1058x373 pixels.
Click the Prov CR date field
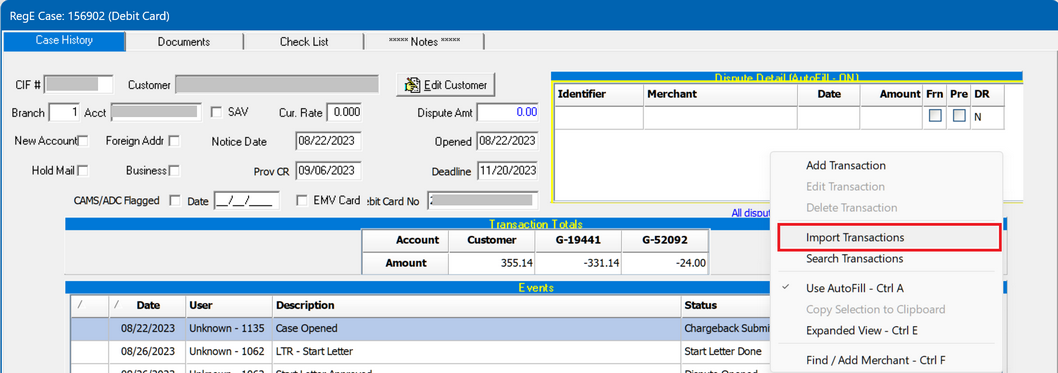329,171
